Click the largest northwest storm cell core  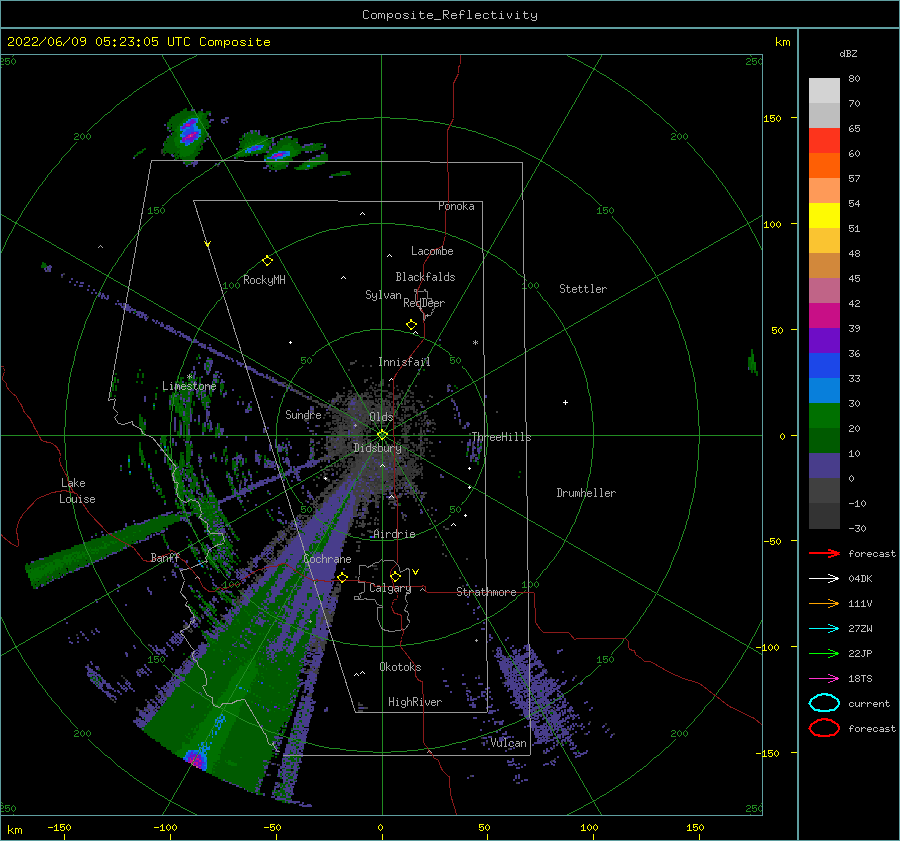(189, 131)
